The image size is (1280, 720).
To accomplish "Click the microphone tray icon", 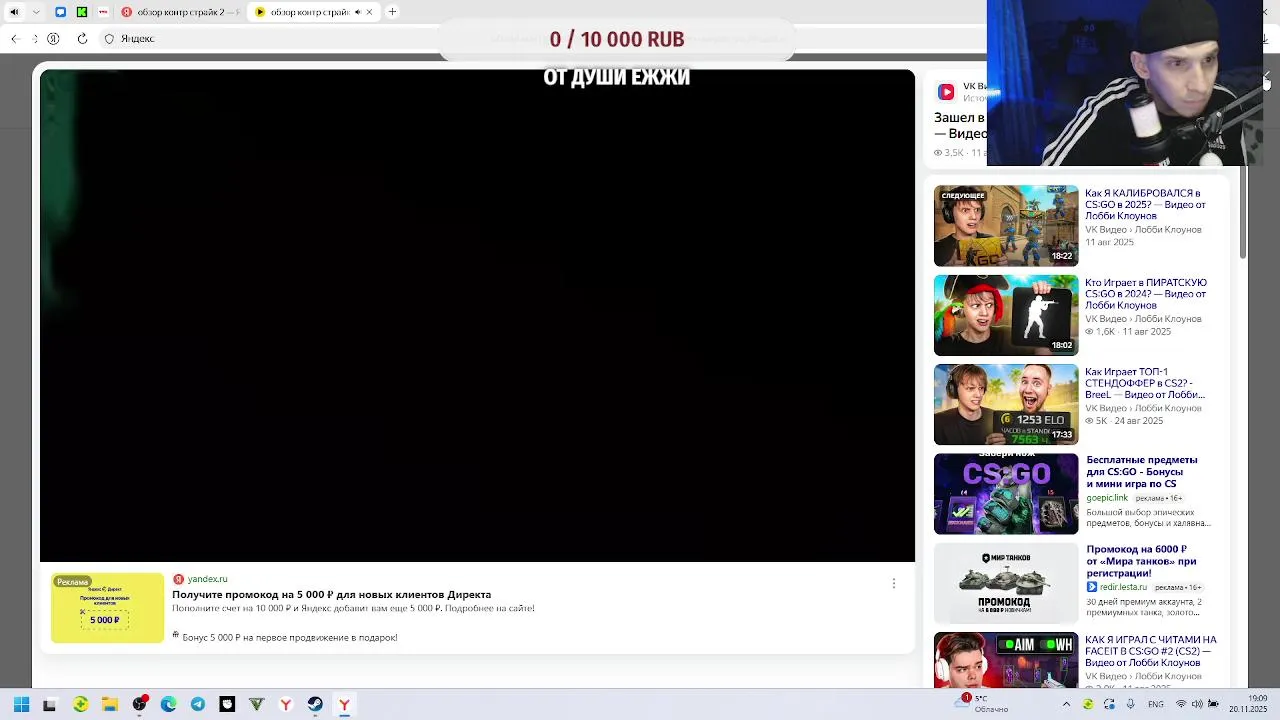I will coord(1131,705).
